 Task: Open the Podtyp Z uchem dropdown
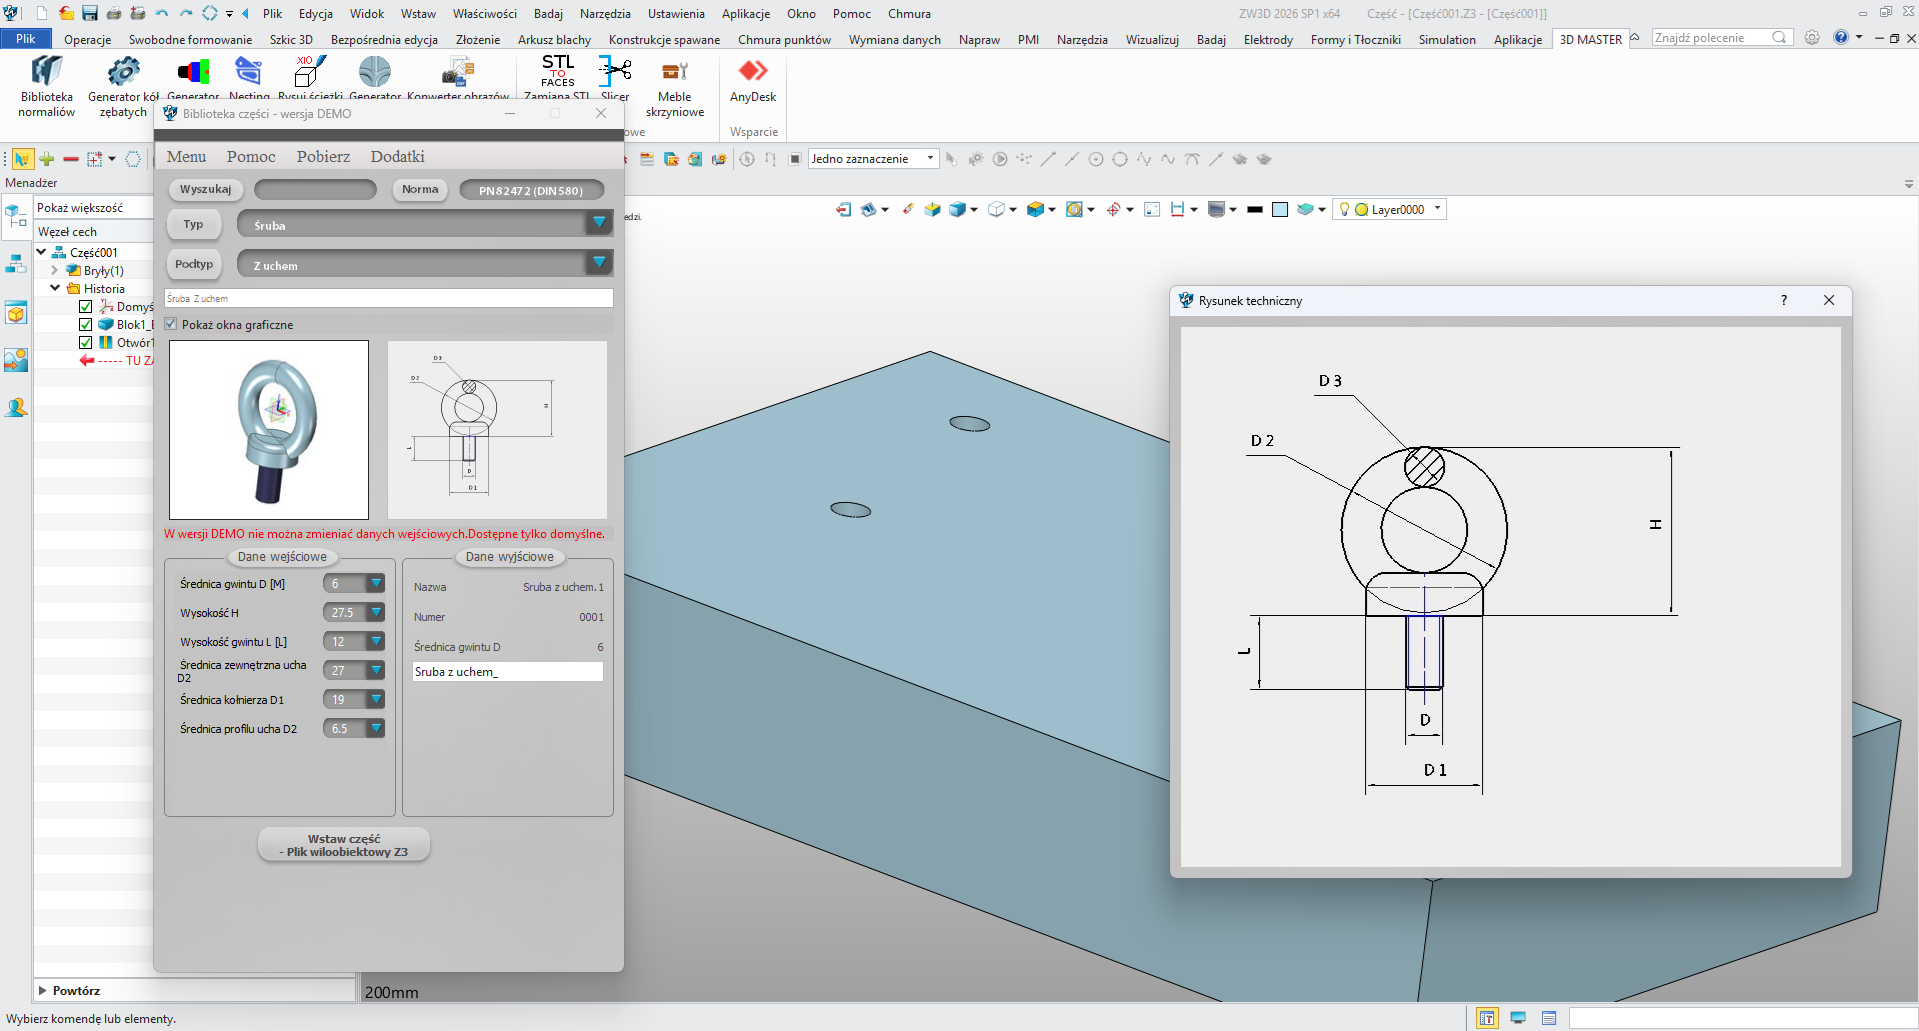pos(599,263)
